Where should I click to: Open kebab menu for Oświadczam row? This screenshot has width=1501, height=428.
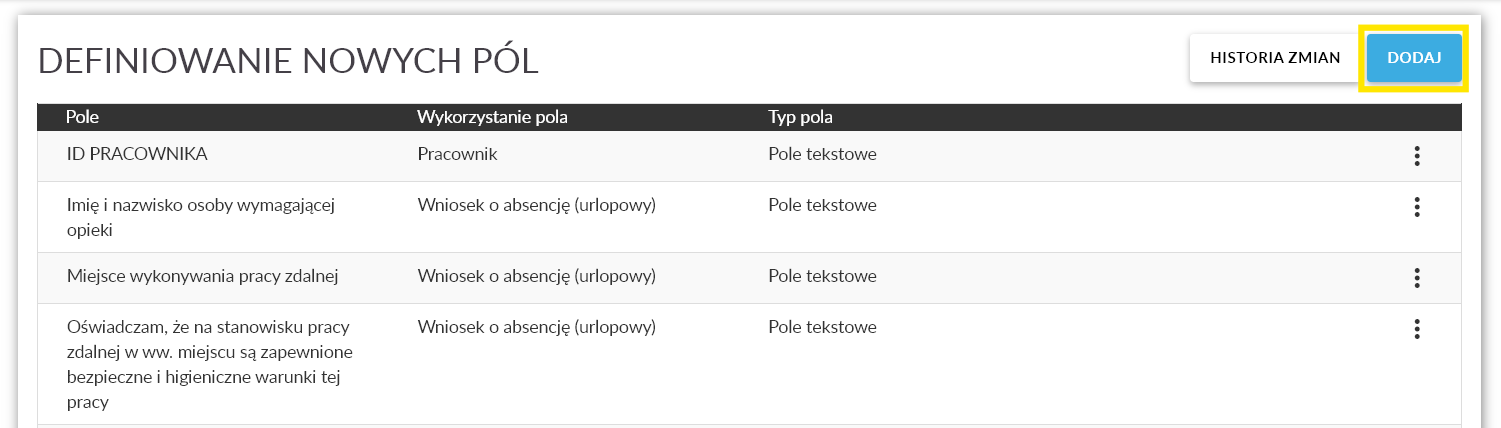[x=1416, y=329]
